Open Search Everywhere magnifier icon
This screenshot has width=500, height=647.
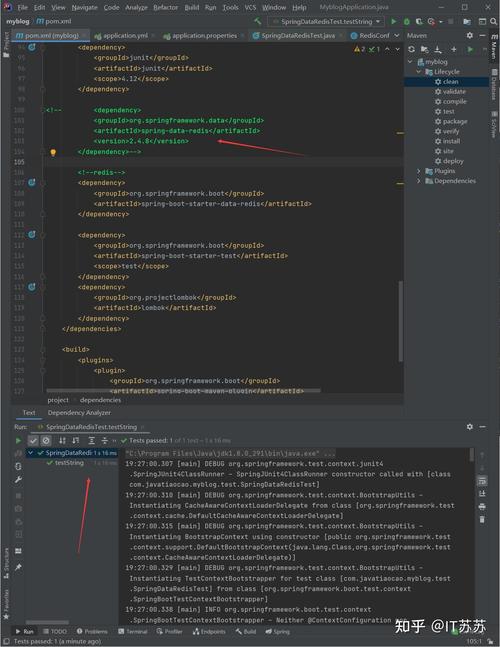coord(493,21)
